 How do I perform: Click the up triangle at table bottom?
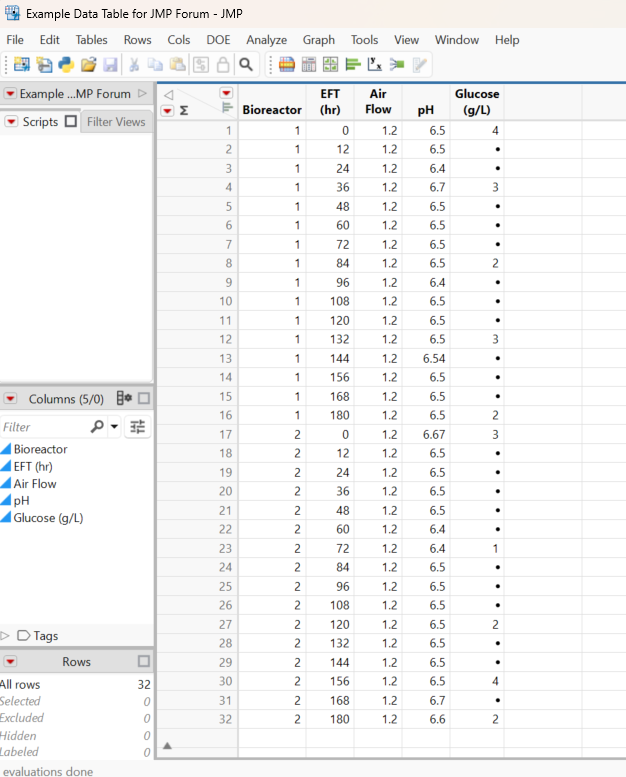tap(168, 745)
